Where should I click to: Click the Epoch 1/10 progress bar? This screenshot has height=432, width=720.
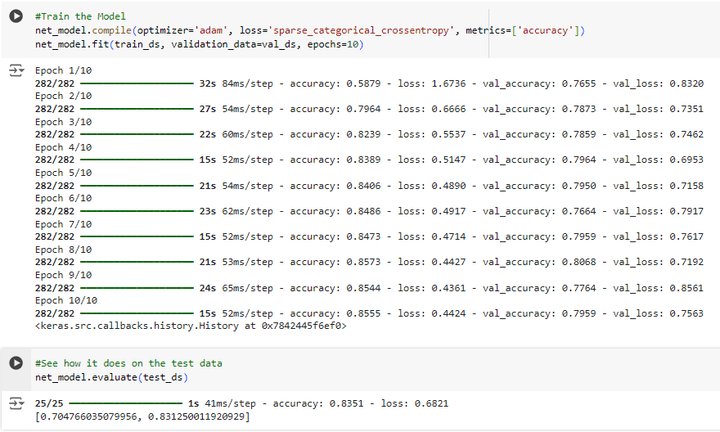tap(136, 84)
